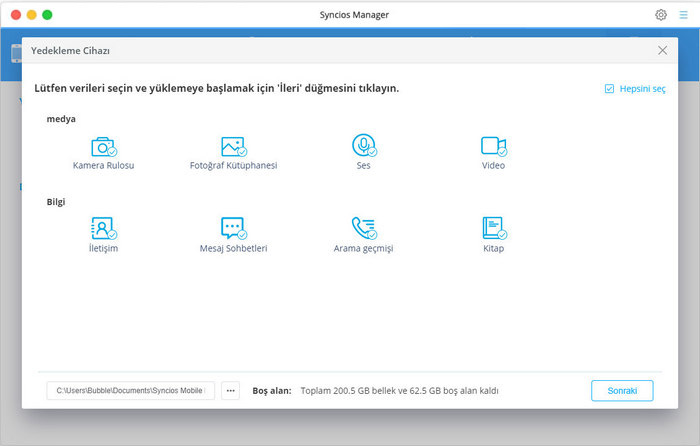Open the backup folder browse (…) button
700x446 pixels.
230,391
